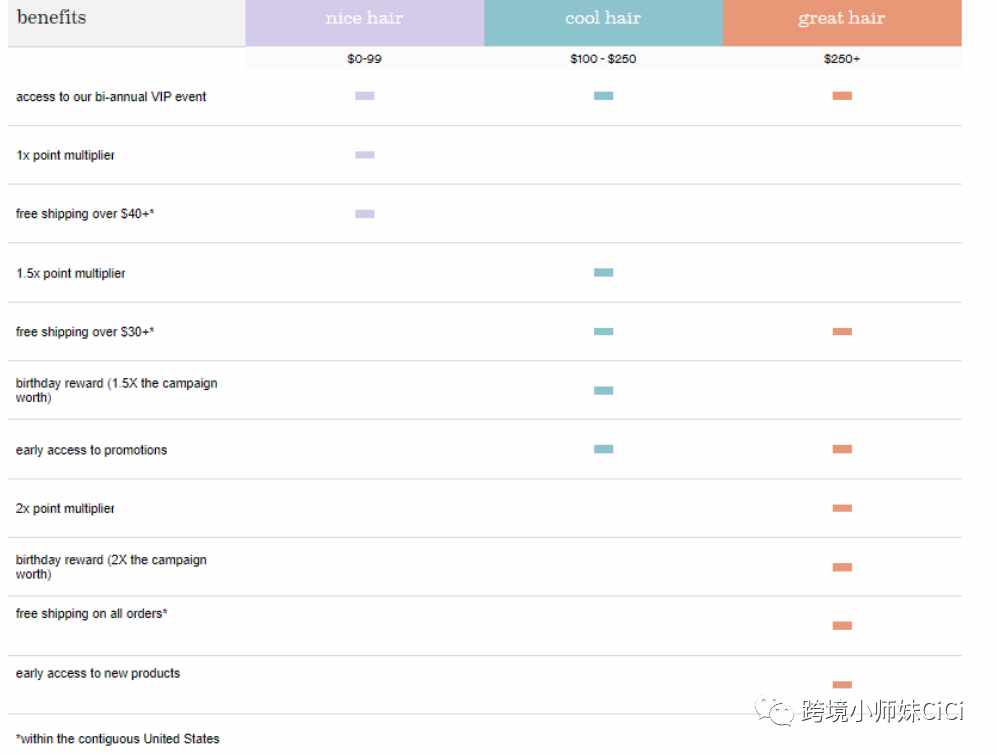Viewport: 997px width, 755px height.
Task: Click the 'benefits' heading
Action: click(x=52, y=17)
